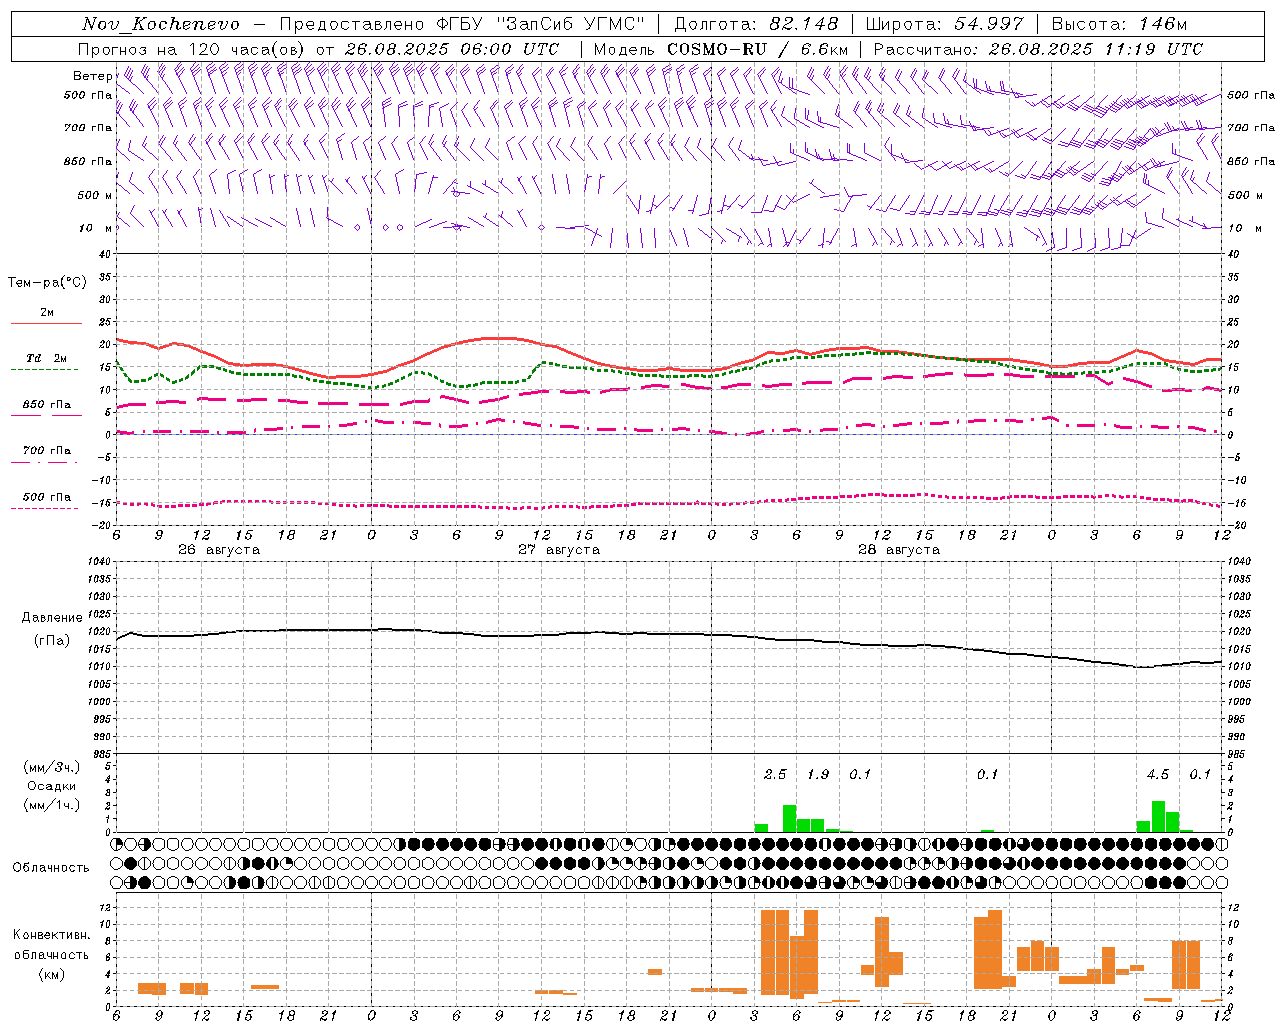This screenshot has height=1024, width=1280.
Task: Click the green dashed Td 2м legend line
Action: 44,369
